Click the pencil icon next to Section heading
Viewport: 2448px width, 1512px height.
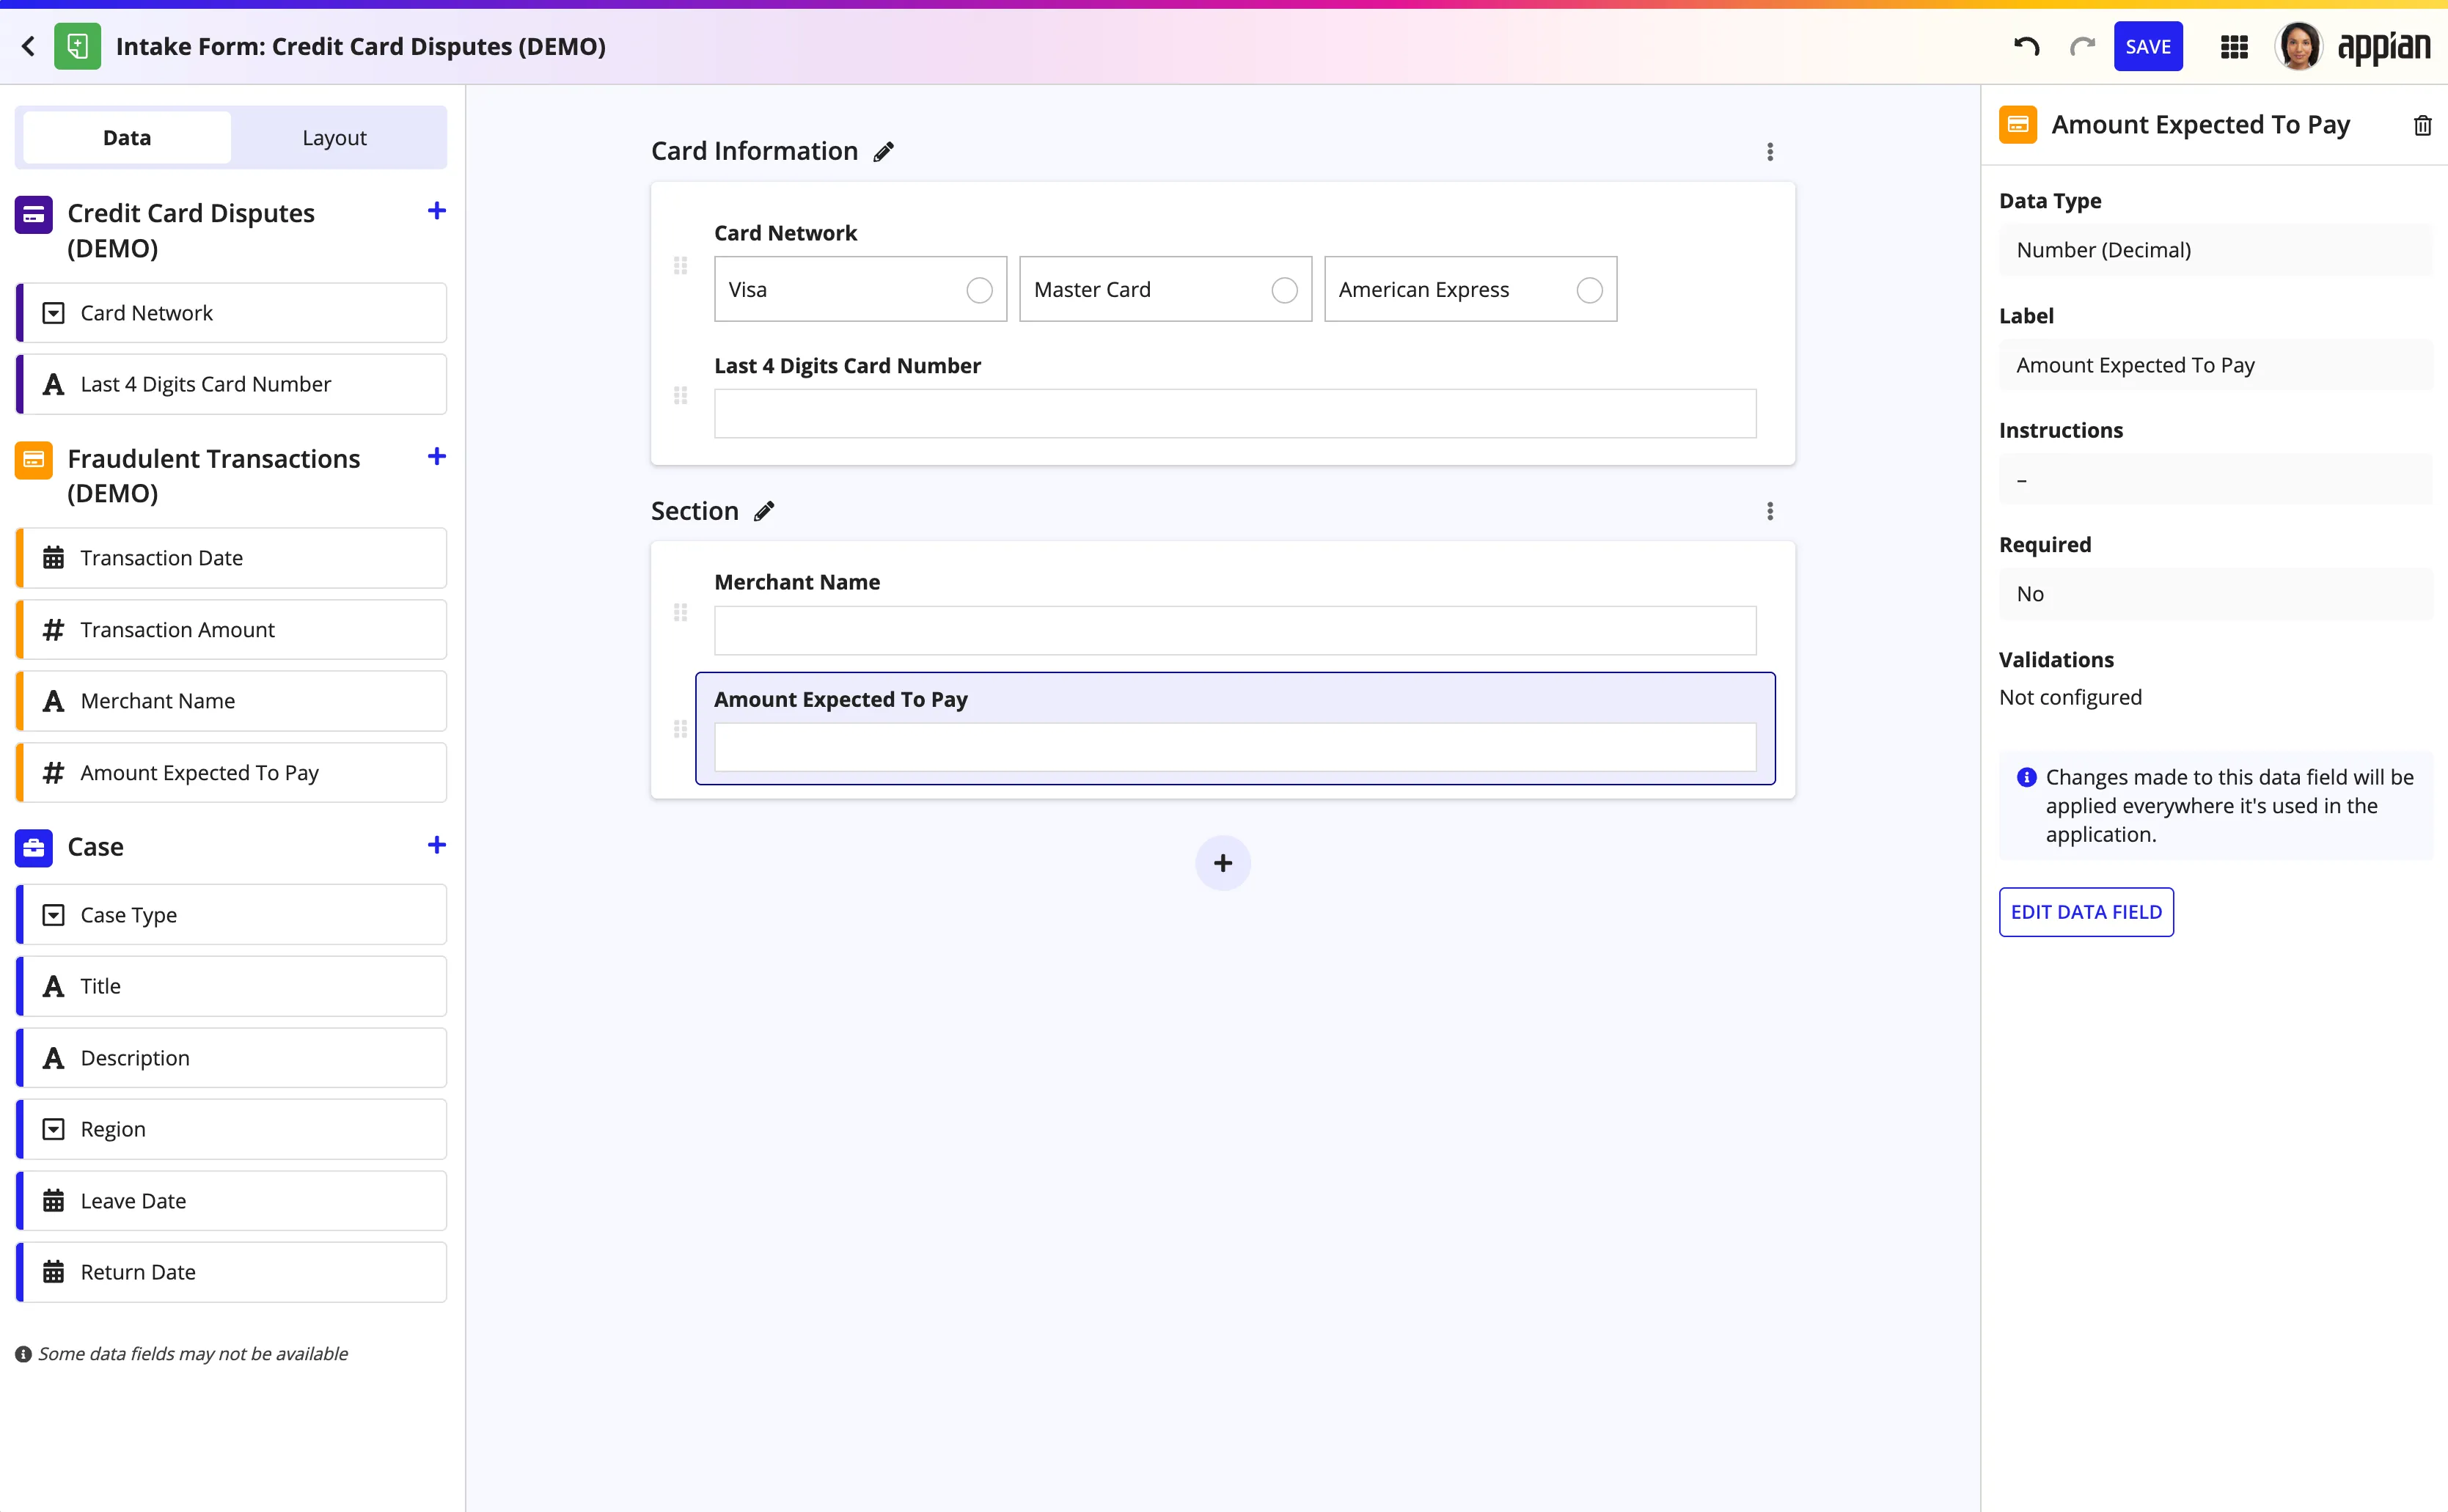(764, 511)
